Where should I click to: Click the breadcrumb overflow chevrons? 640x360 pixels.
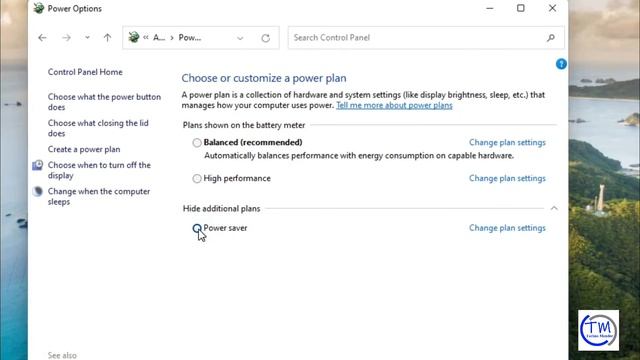[146, 38]
